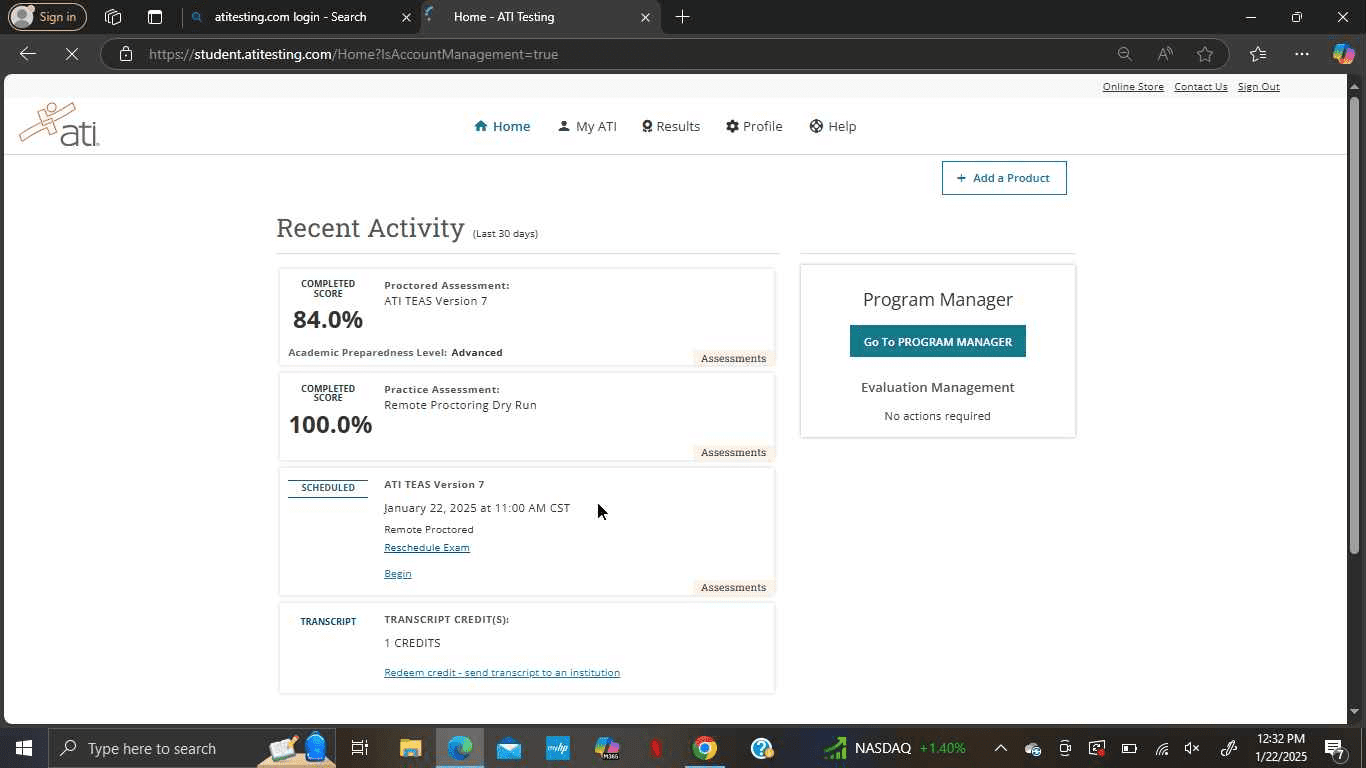This screenshot has height=768, width=1366.
Task: Open Google Chrome from the taskbar
Action: [x=705, y=748]
